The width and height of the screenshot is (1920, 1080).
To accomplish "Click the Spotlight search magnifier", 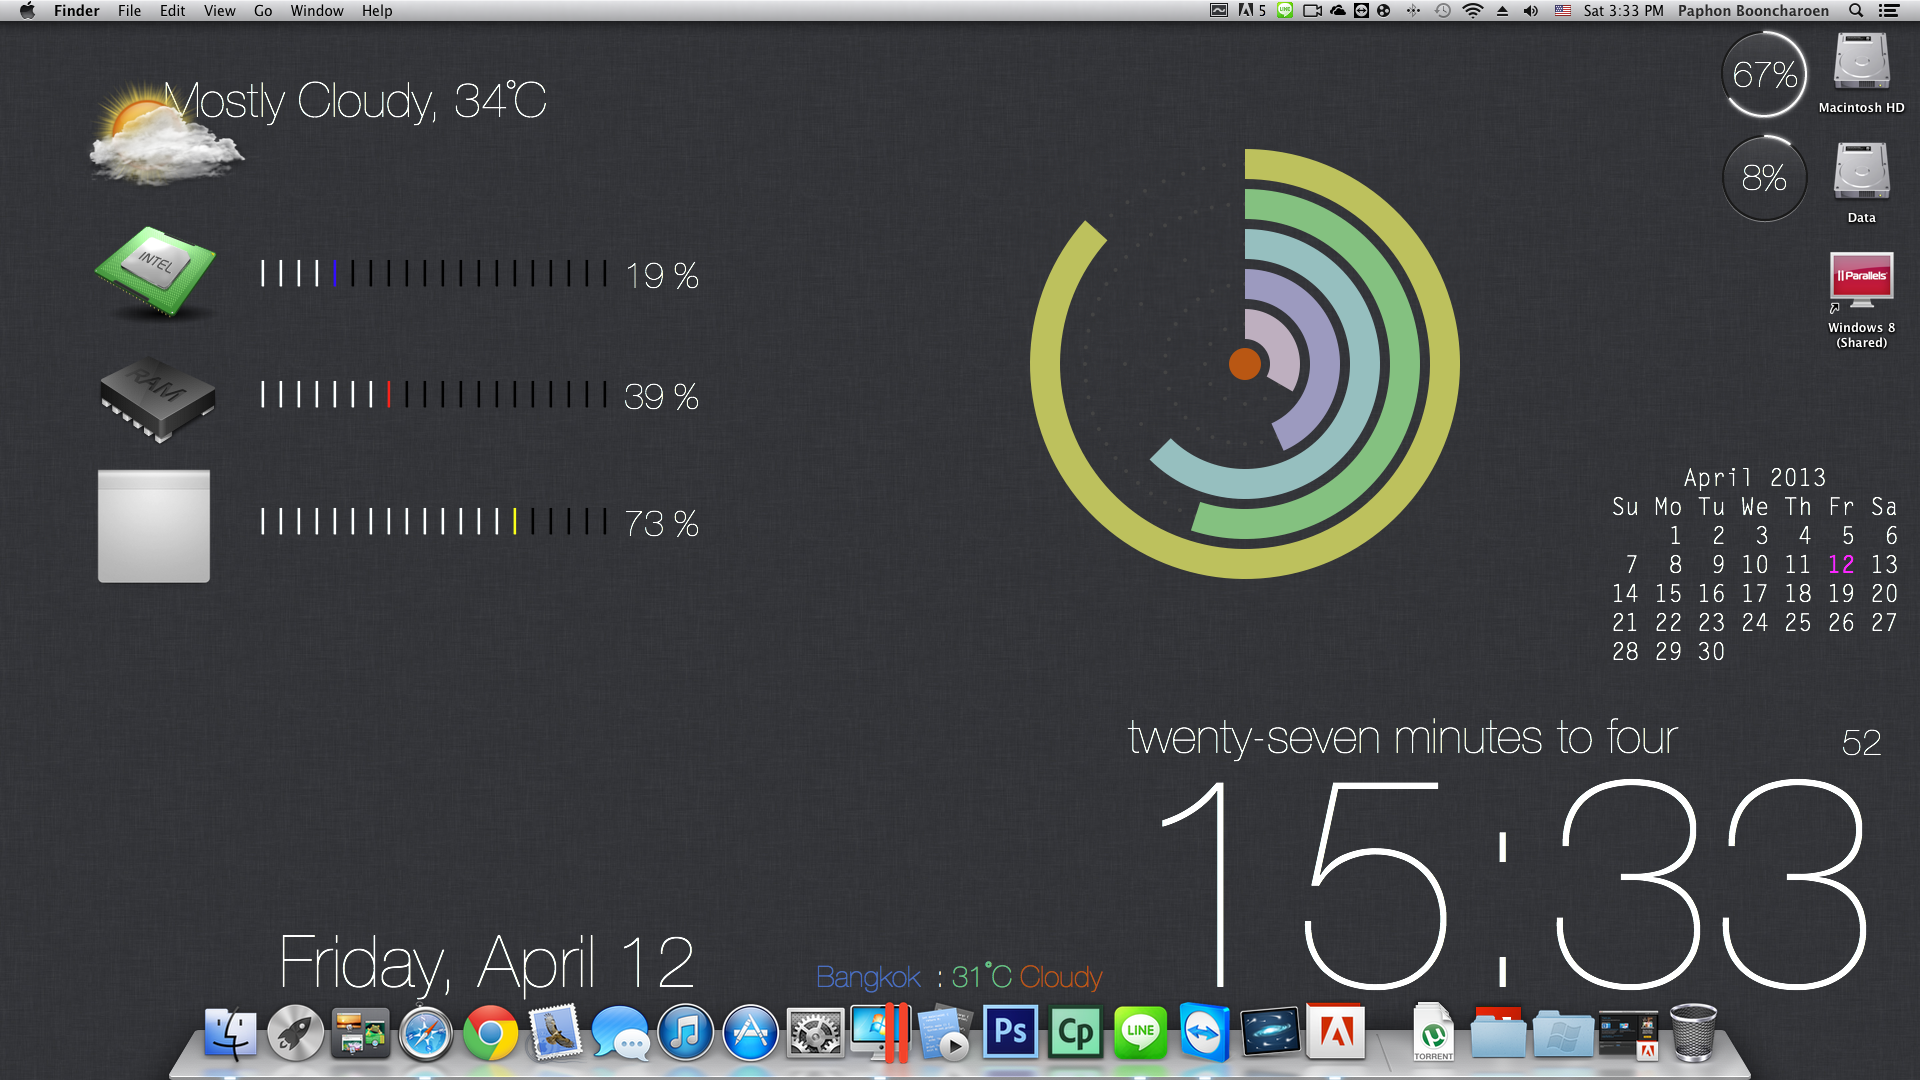I will coord(1856,11).
